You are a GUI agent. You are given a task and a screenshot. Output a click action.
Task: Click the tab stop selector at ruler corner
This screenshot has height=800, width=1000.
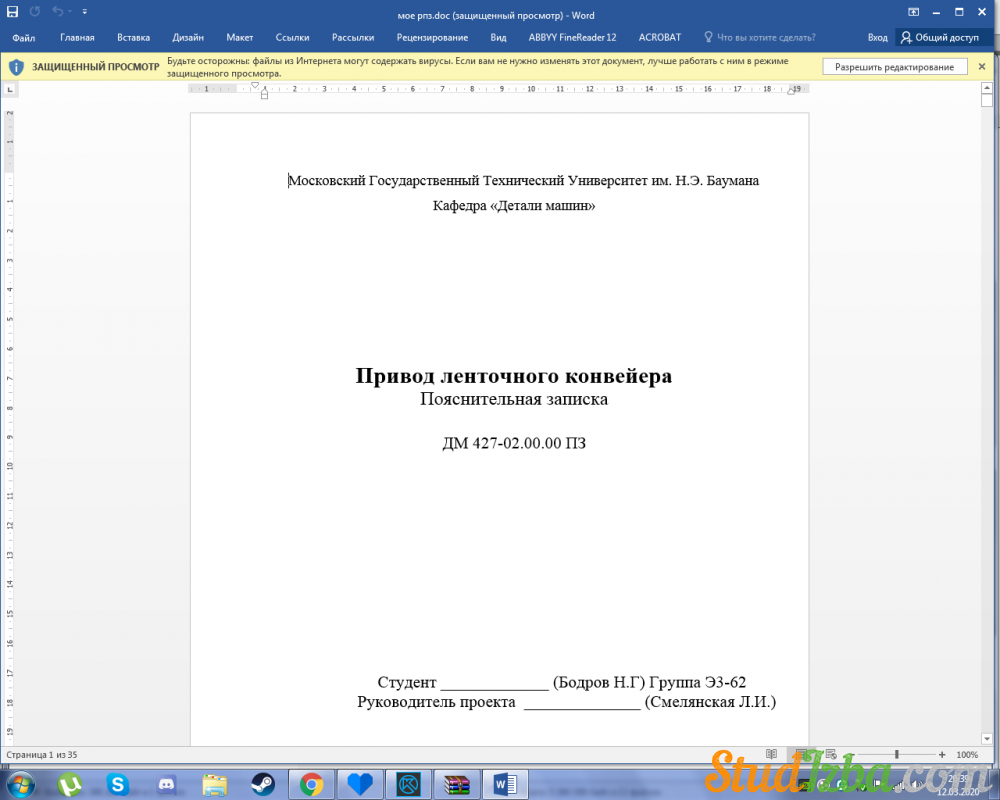click(10, 89)
